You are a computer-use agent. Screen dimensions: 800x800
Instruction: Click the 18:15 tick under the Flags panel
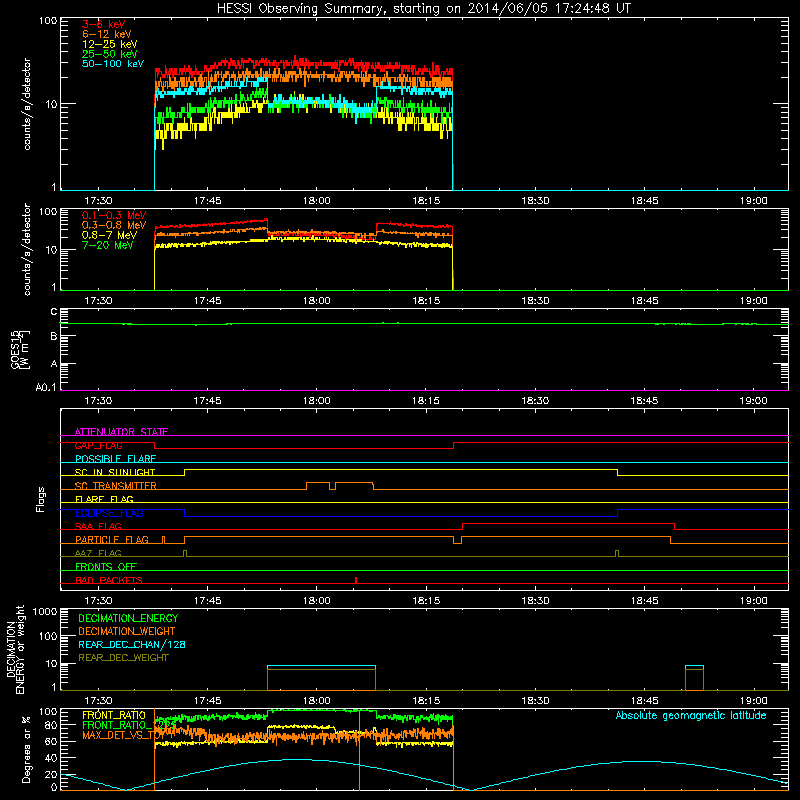pyautogui.click(x=426, y=601)
